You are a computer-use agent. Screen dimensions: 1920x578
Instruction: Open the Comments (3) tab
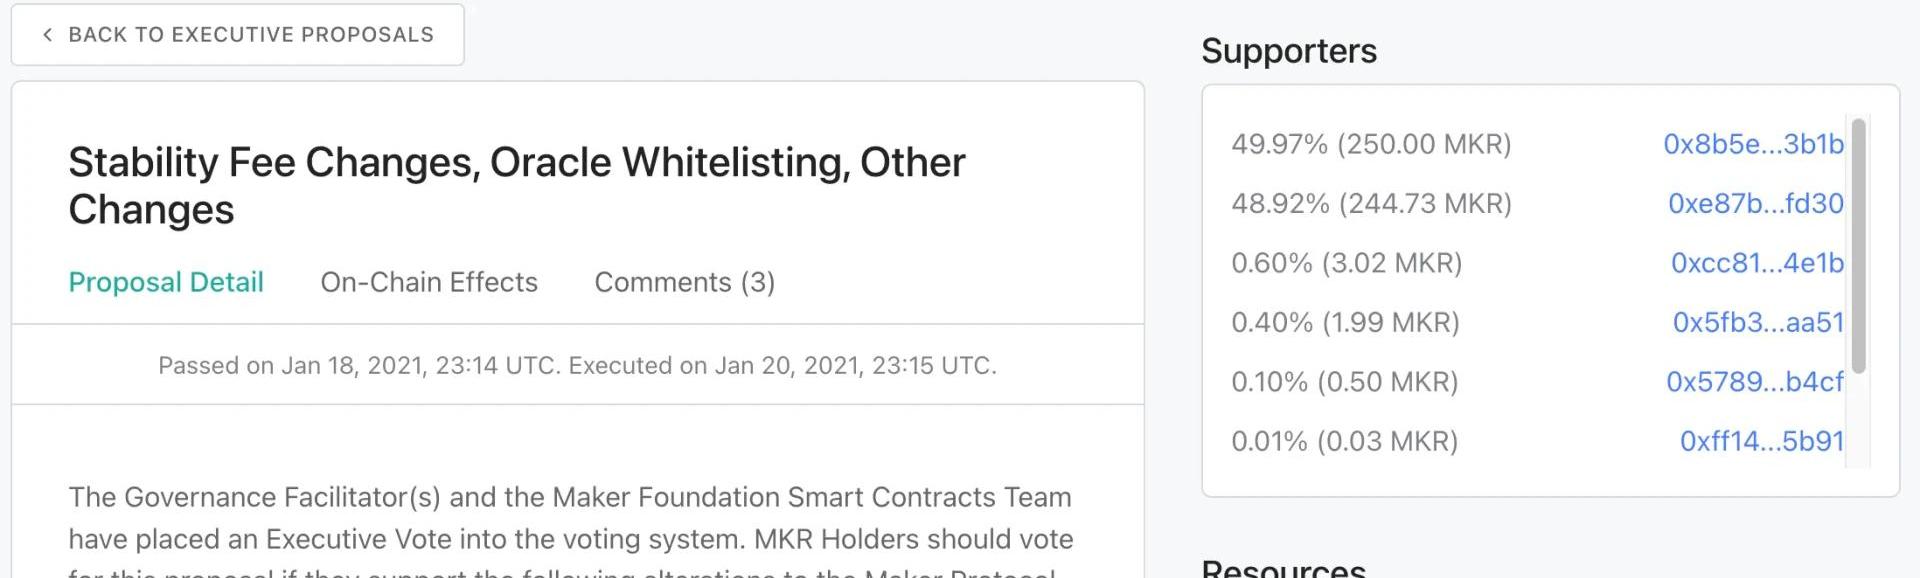[685, 282]
